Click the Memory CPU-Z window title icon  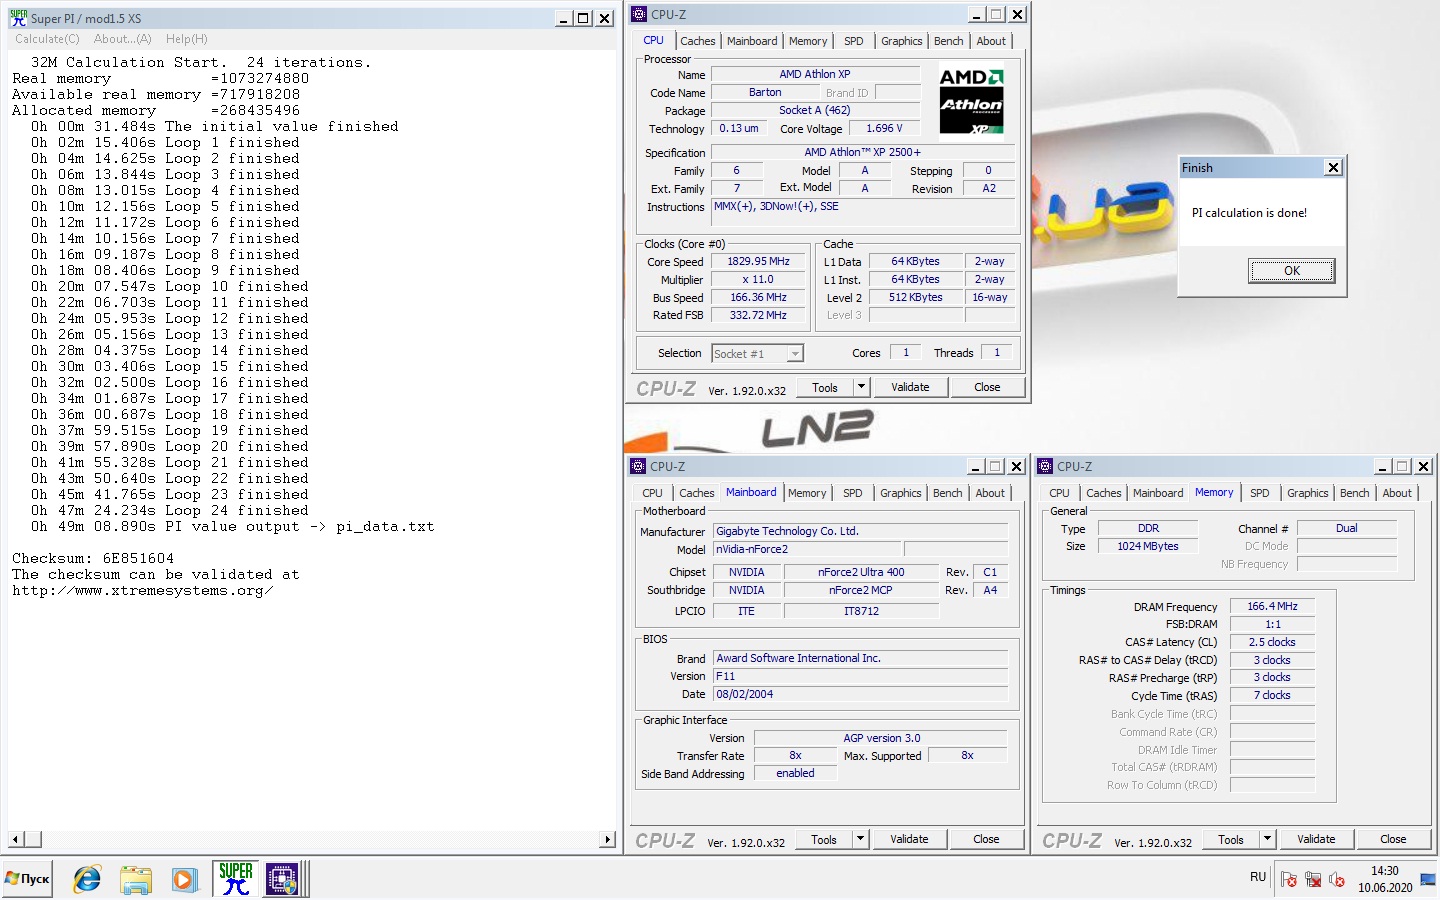click(1045, 466)
